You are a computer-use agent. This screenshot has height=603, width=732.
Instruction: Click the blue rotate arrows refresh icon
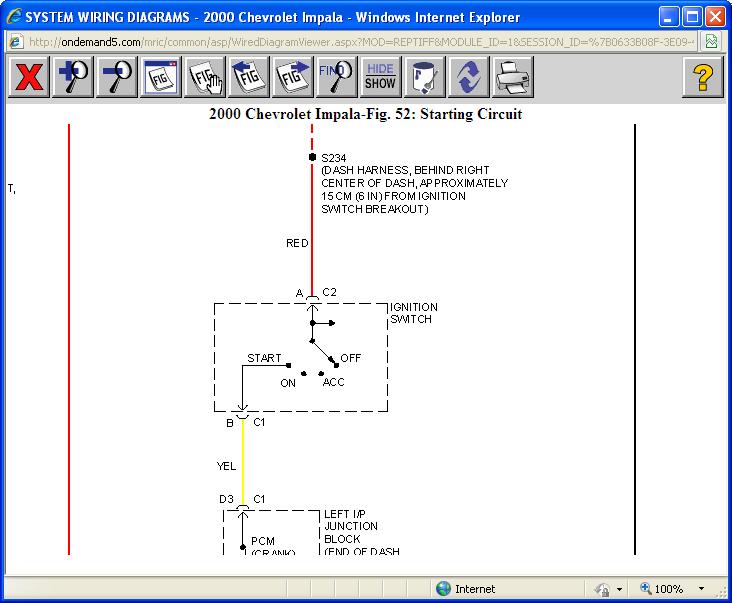tap(468, 77)
